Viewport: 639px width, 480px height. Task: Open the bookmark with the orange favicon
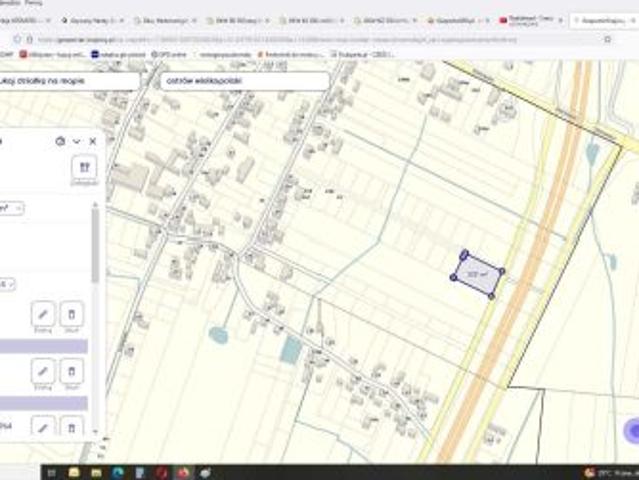291,54
